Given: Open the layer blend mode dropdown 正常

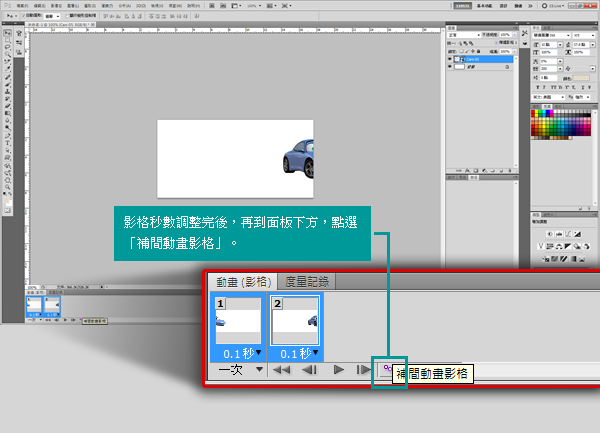Looking at the screenshot, I should pos(464,35).
